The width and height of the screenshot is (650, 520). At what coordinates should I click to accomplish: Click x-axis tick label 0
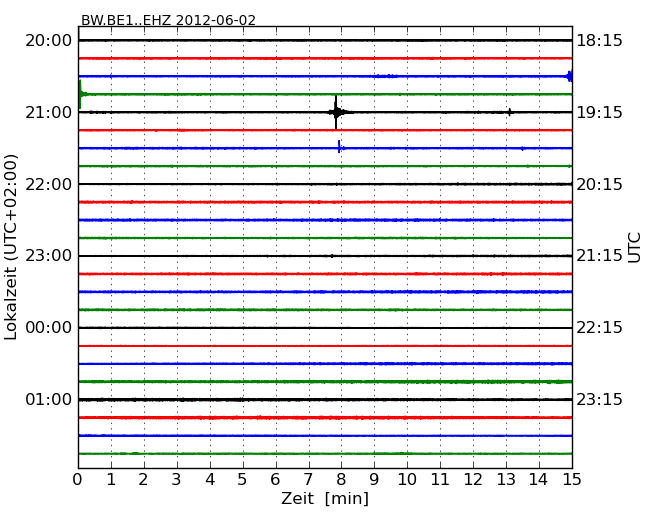click(x=78, y=480)
